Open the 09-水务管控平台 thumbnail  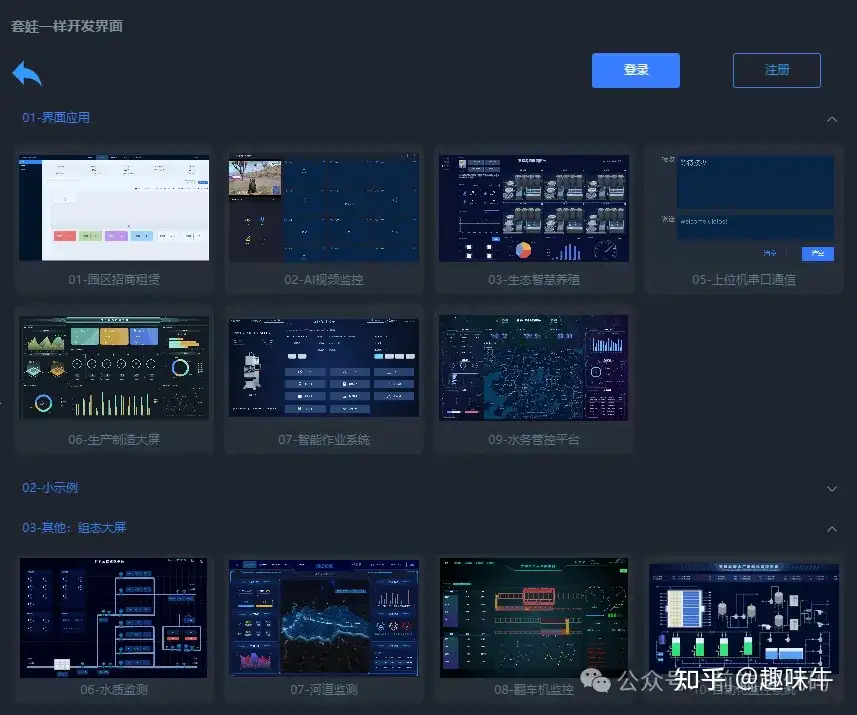[x=533, y=367]
